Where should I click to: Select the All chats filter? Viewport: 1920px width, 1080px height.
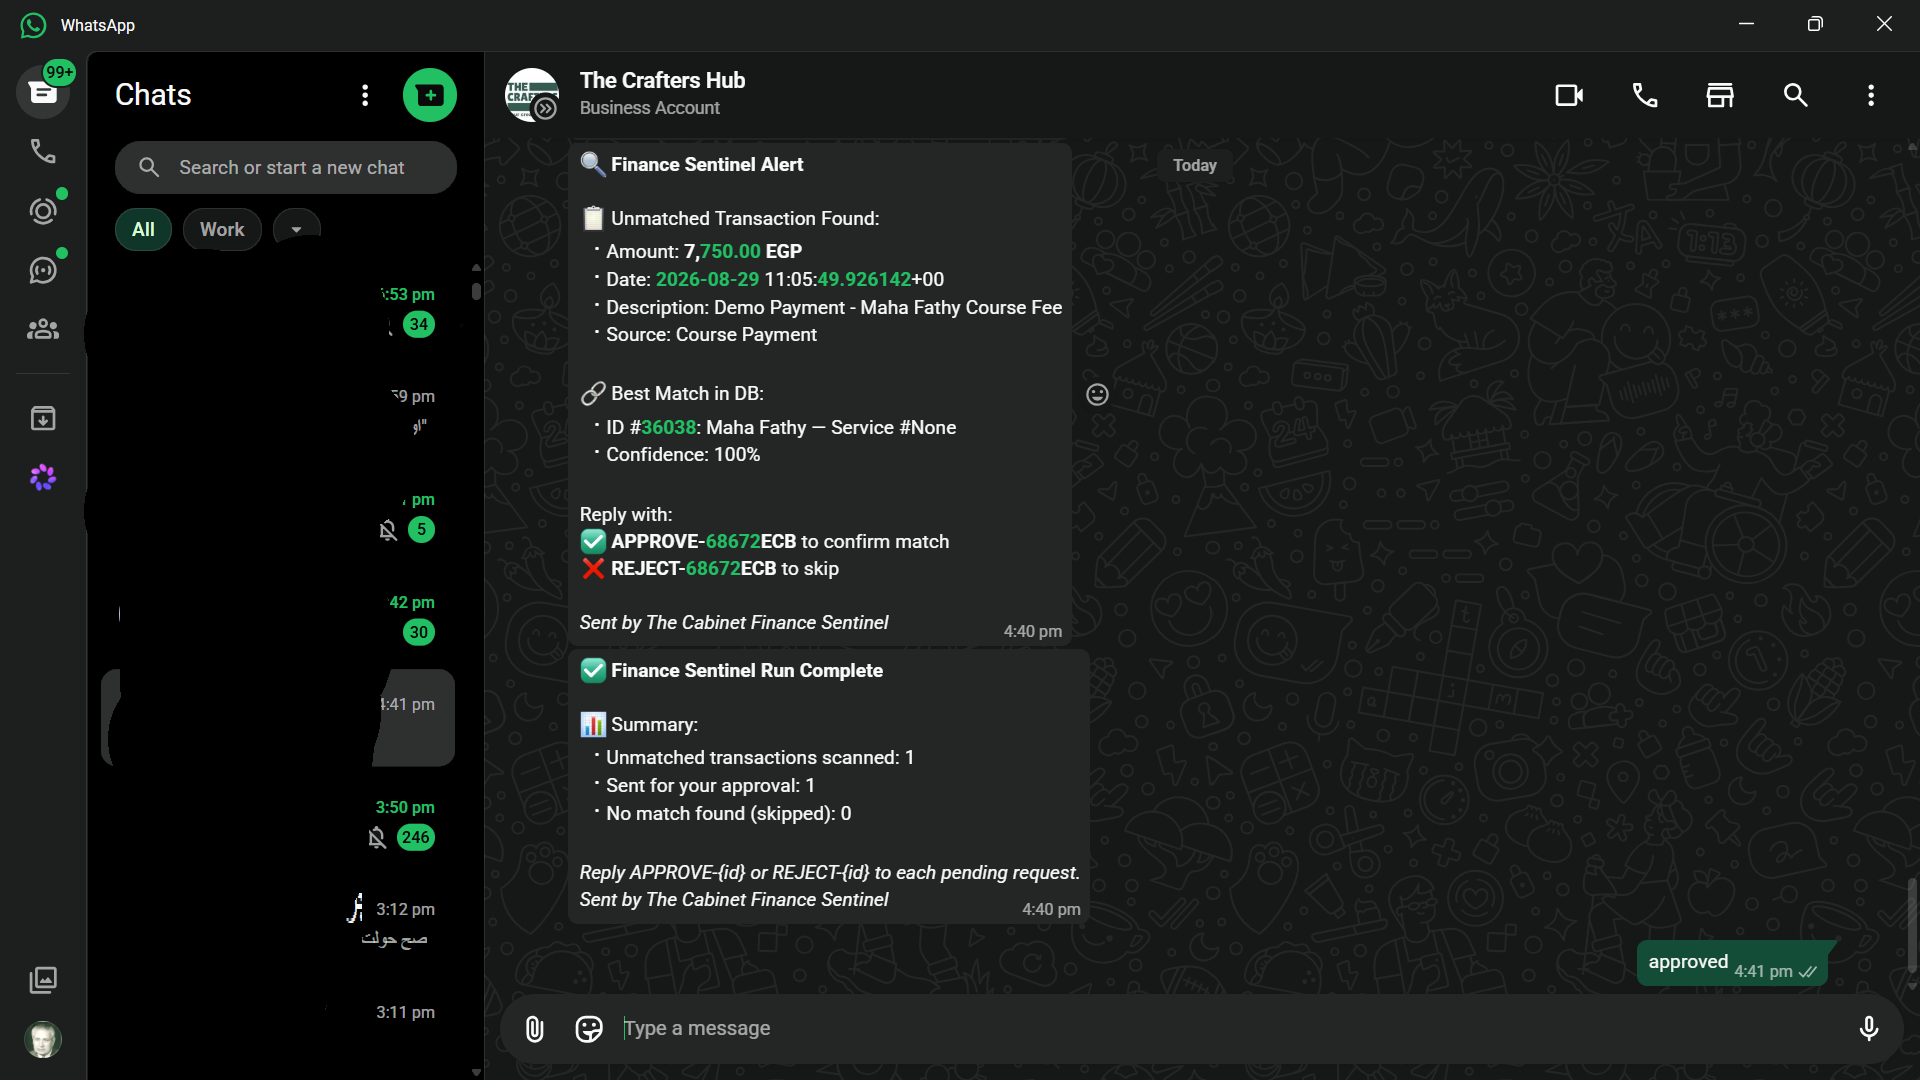point(143,230)
